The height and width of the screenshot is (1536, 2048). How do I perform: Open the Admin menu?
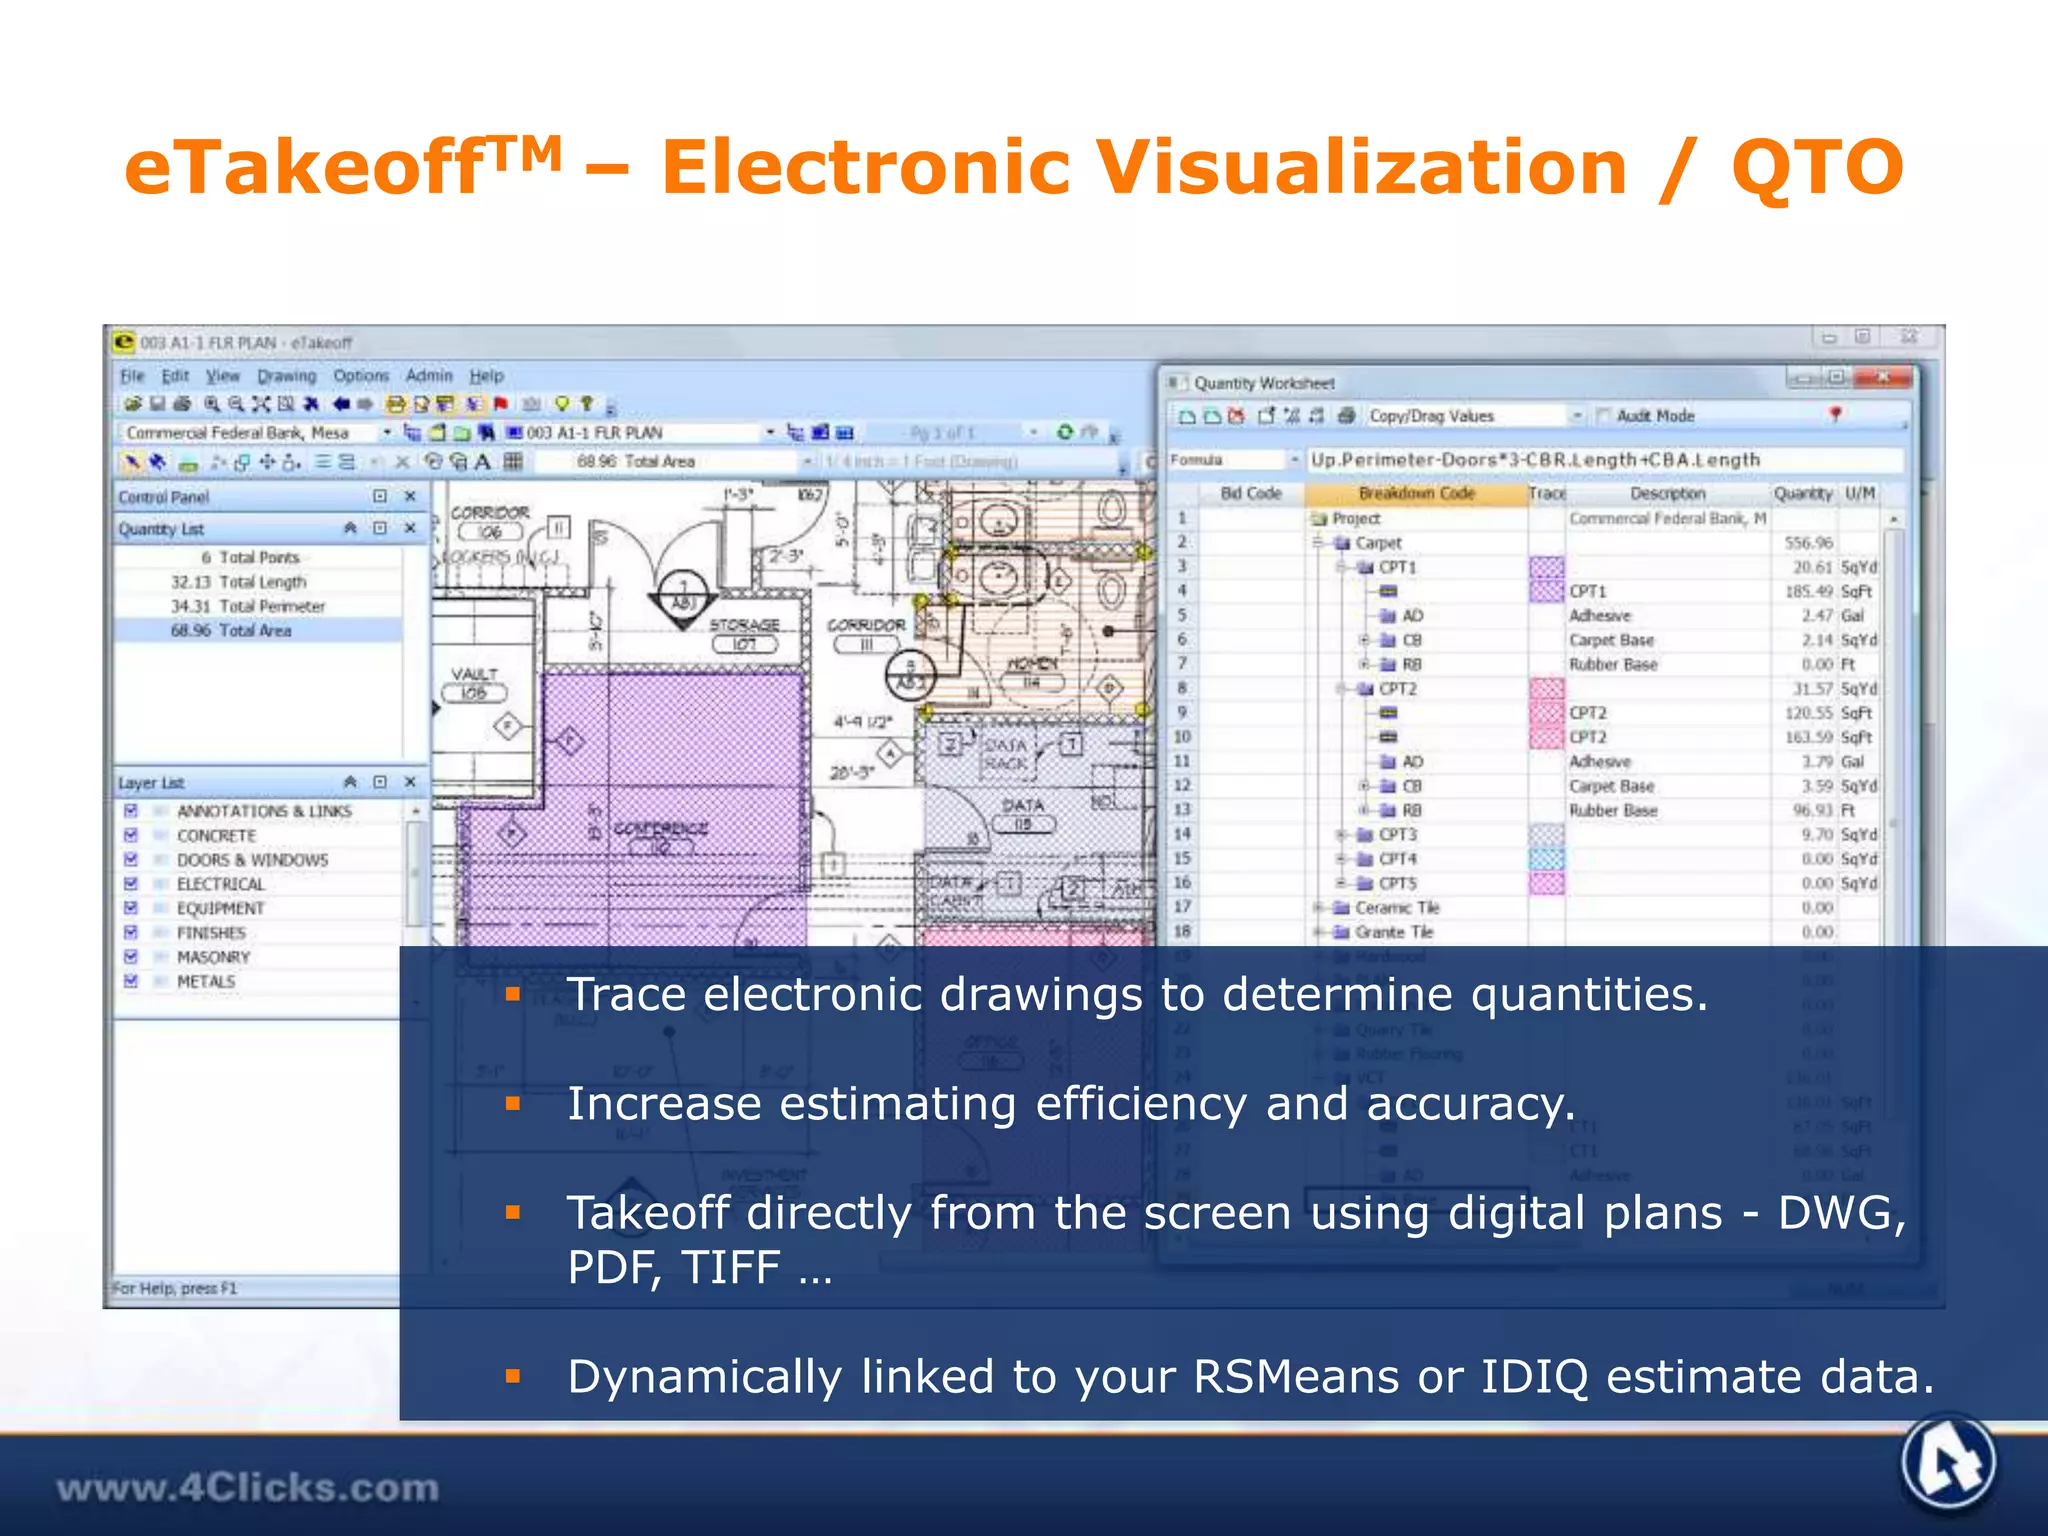[429, 376]
